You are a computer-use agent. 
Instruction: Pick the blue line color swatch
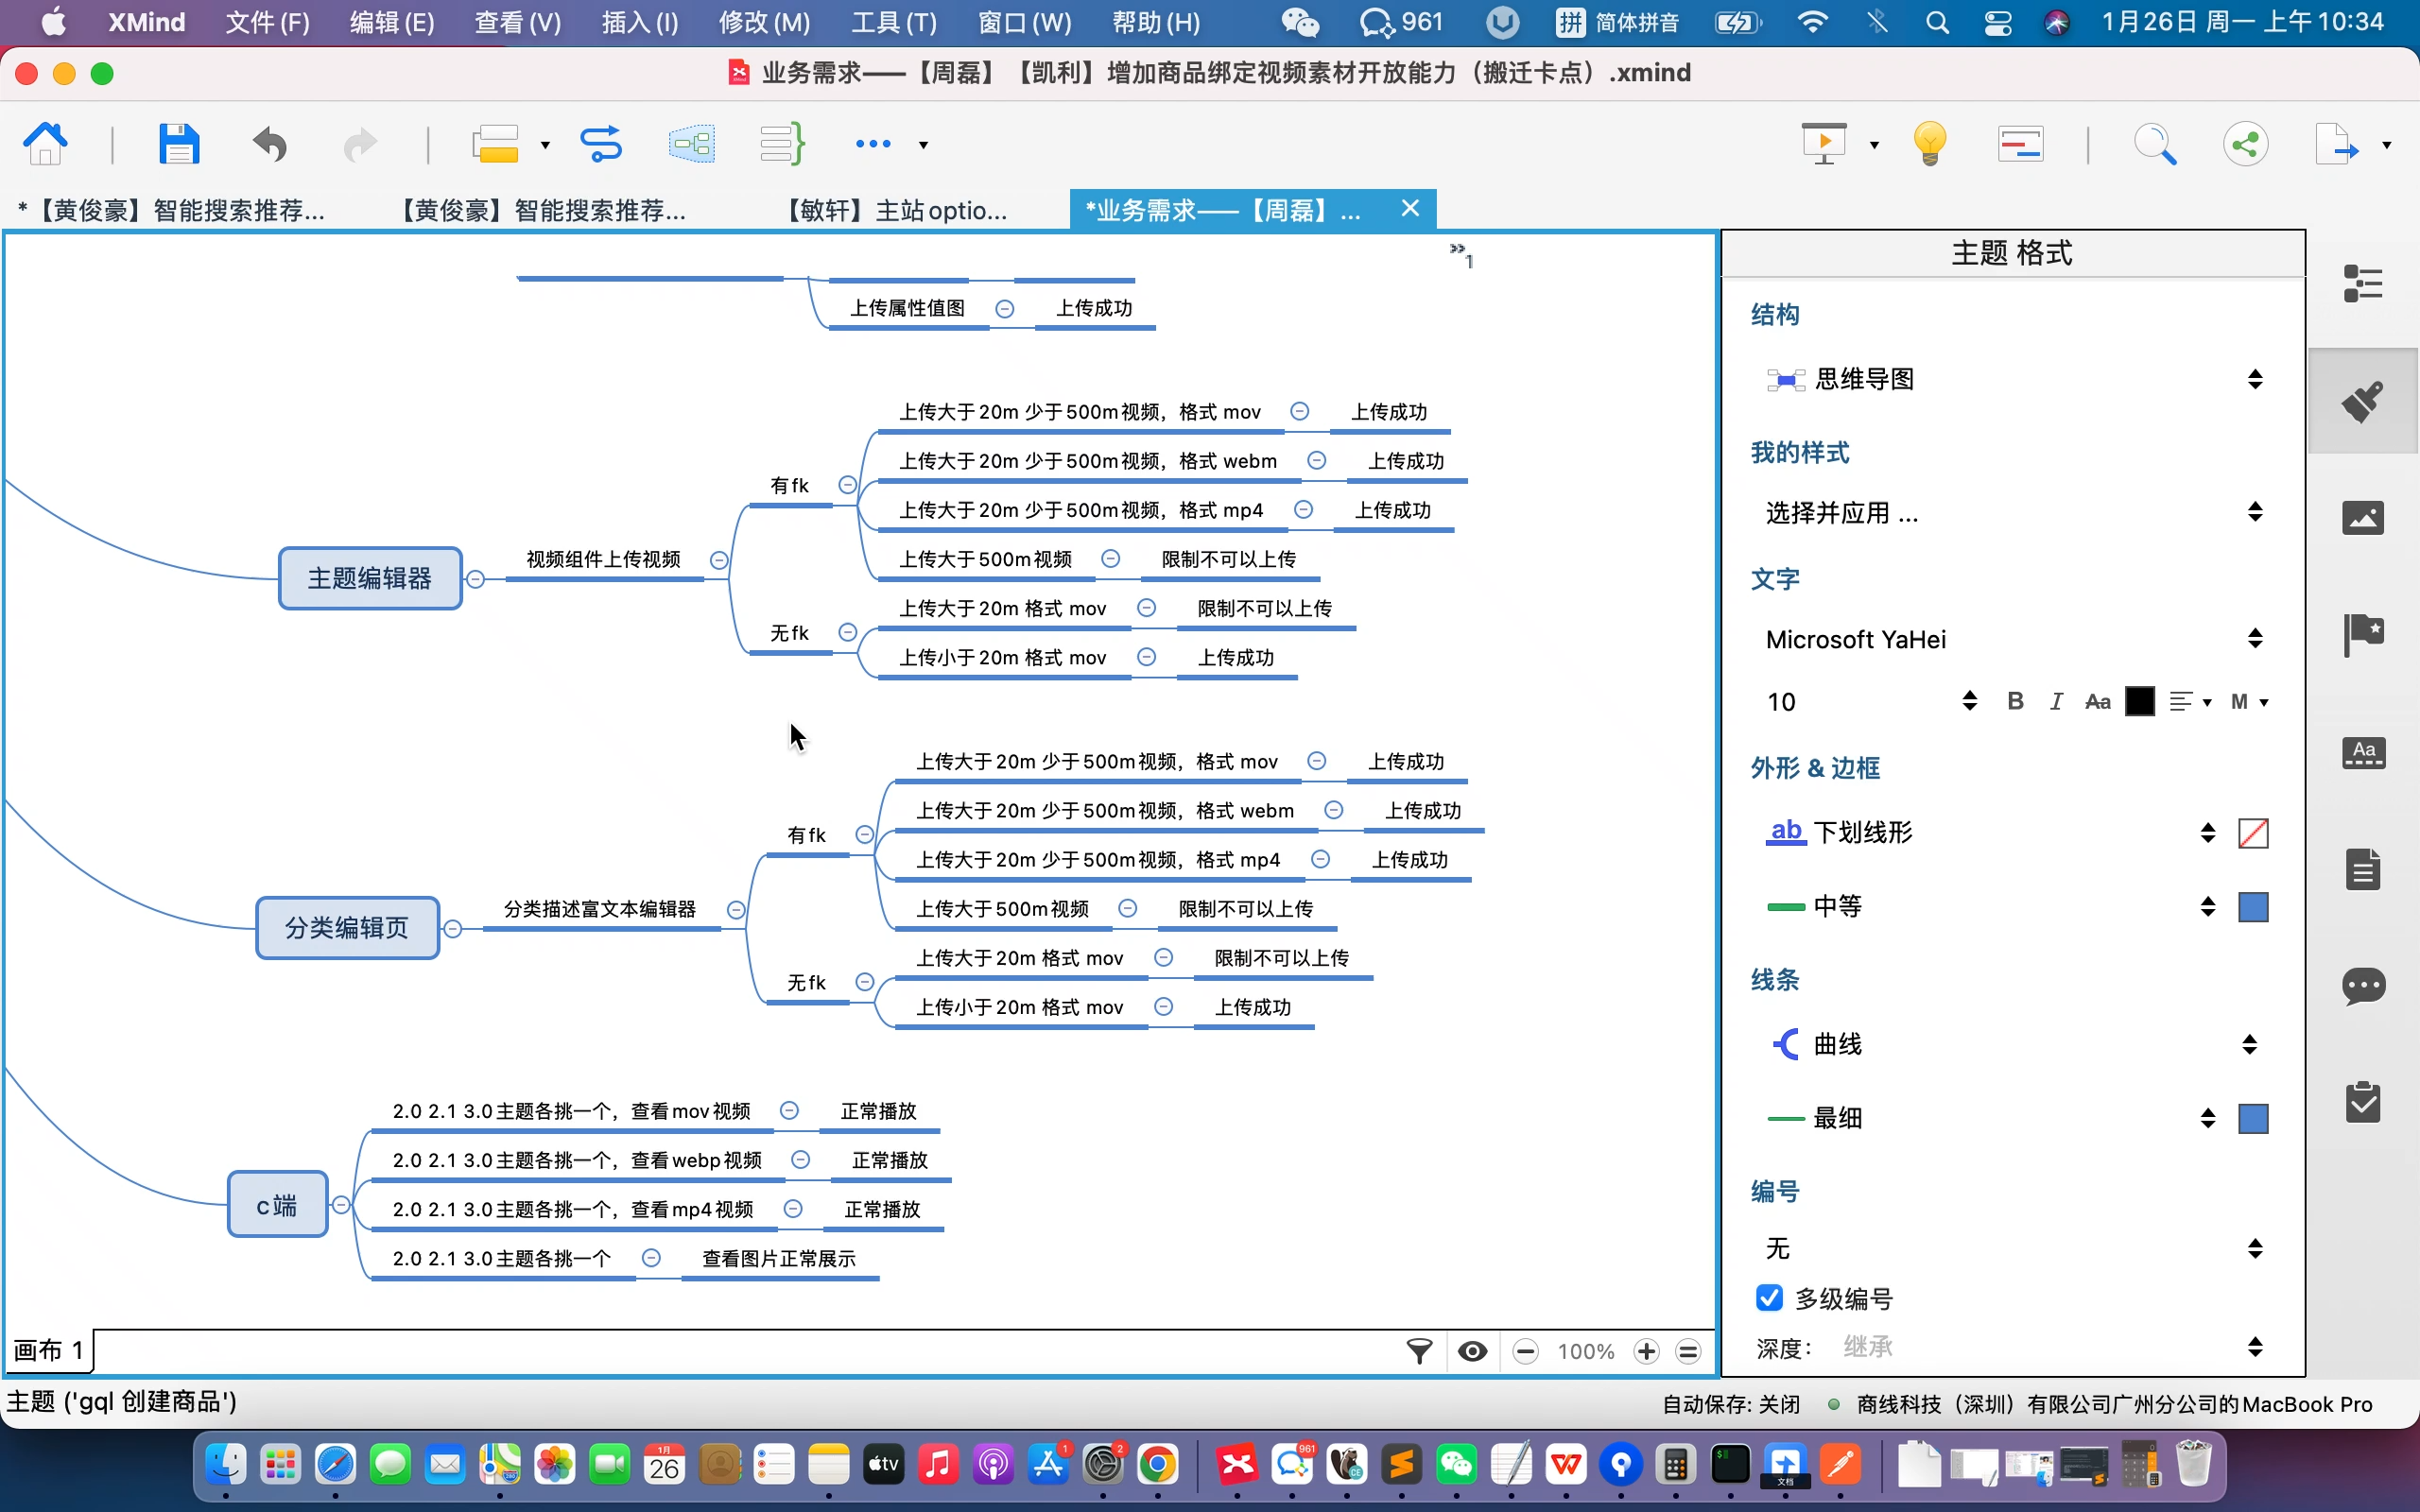2253,1118
